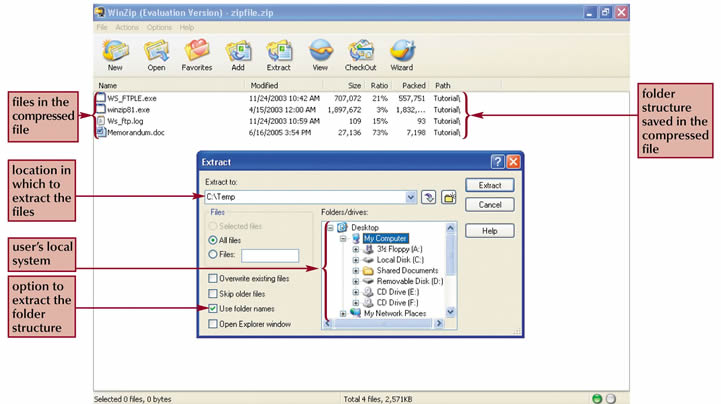This screenshot has height=404, width=721.
Task: Click the My Network Places icon
Action: [355, 313]
